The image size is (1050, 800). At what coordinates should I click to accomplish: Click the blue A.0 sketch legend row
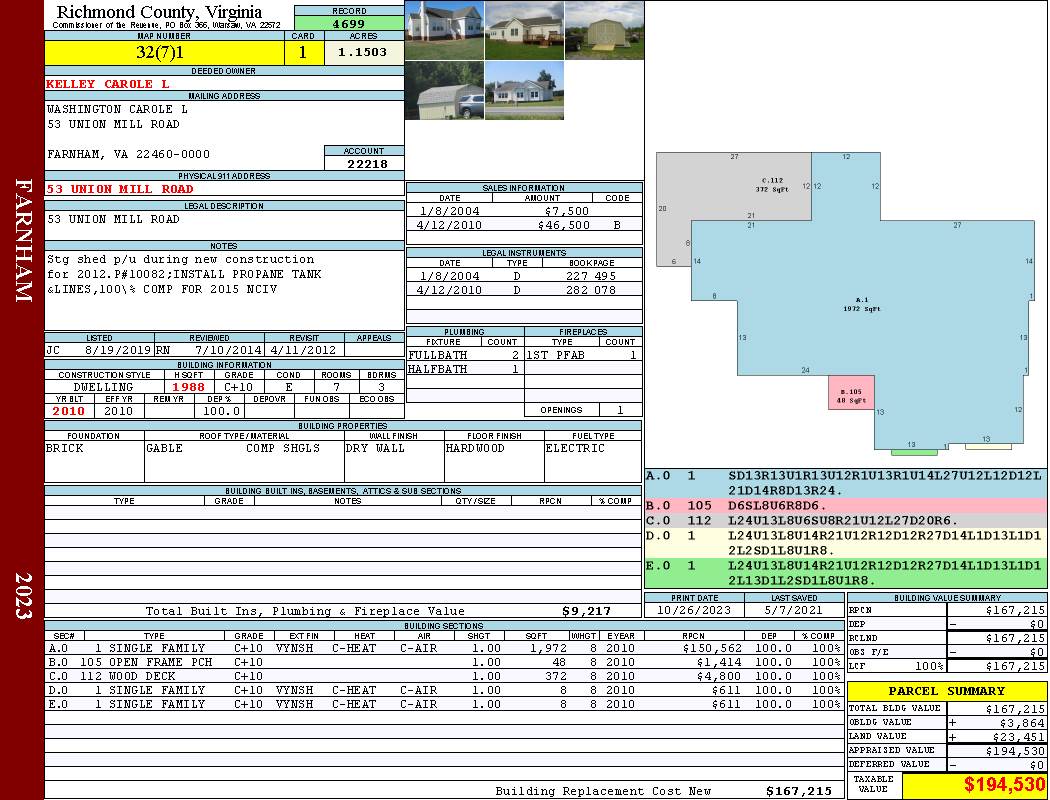coord(846,483)
